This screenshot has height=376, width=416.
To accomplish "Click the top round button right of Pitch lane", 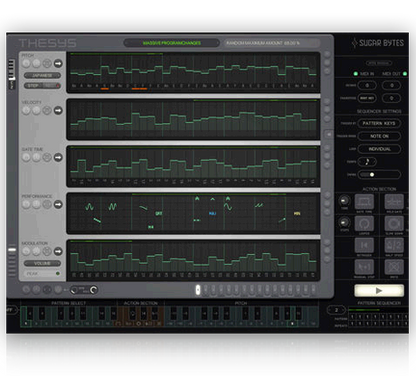I will point(327,54).
